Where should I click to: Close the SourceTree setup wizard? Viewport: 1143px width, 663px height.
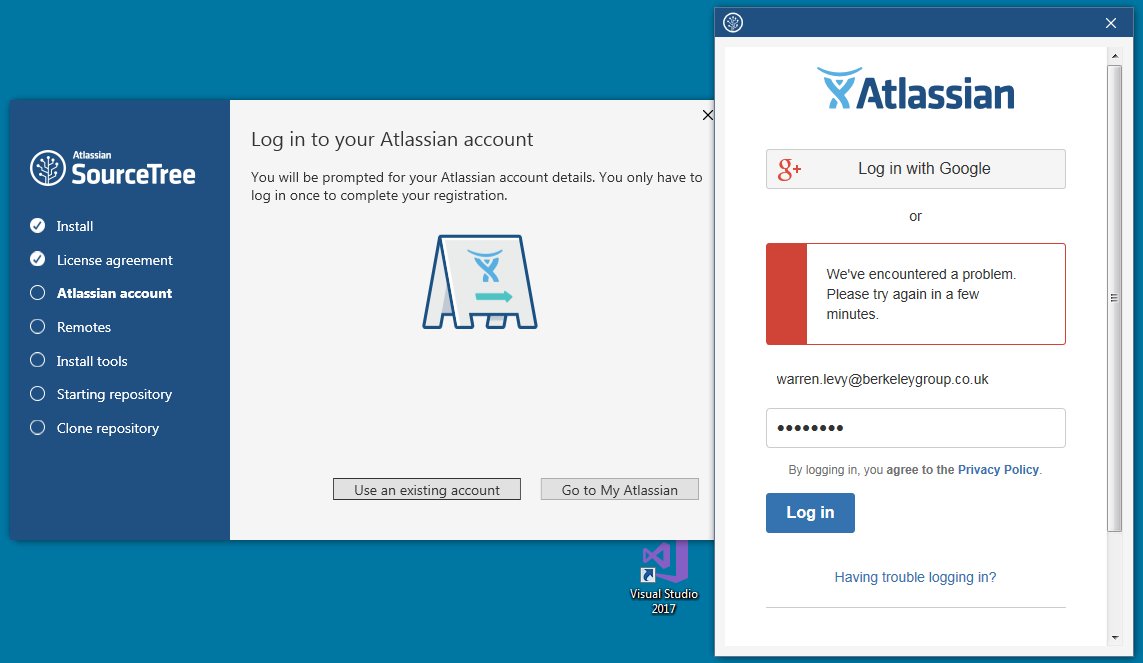pos(707,115)
